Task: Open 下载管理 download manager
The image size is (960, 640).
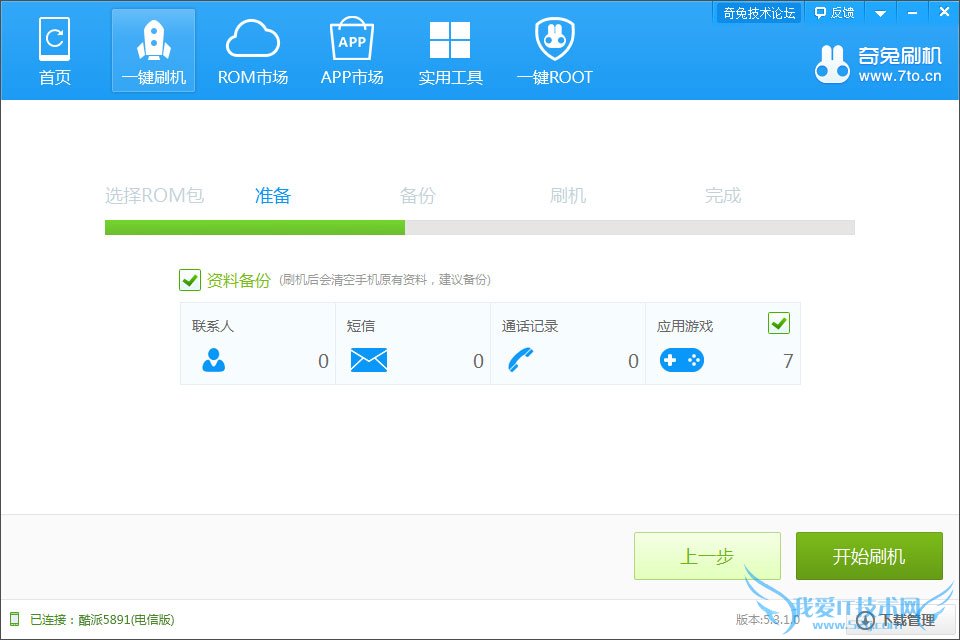Action: (x=895, y=620)
